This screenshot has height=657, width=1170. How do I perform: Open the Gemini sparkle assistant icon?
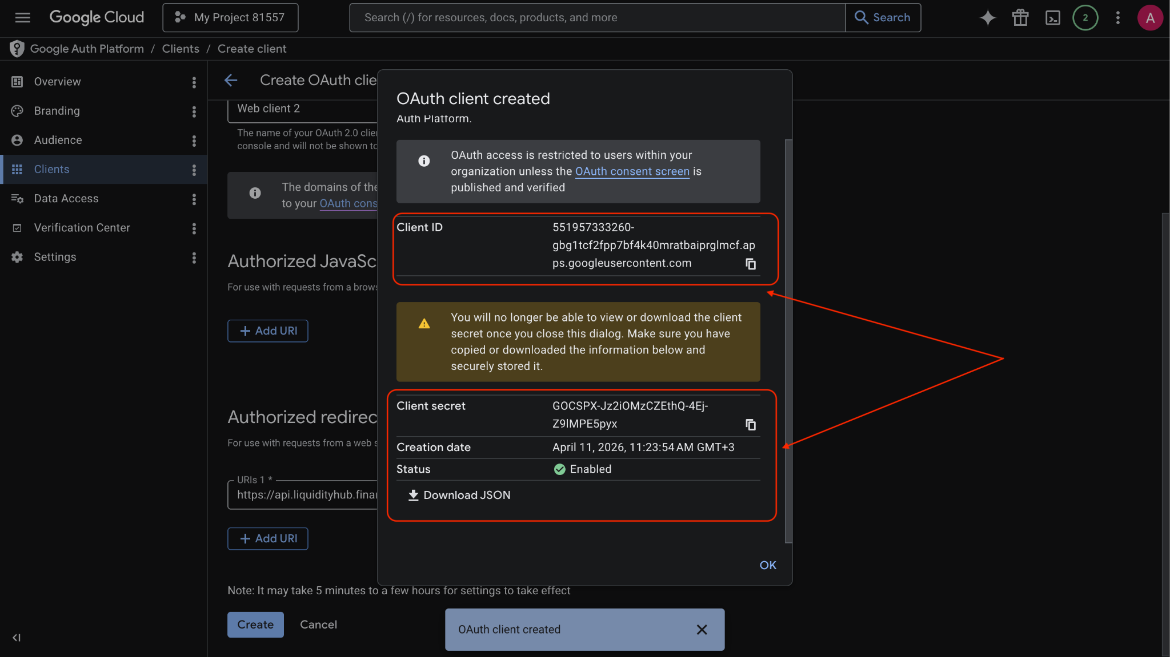(987, 17)
